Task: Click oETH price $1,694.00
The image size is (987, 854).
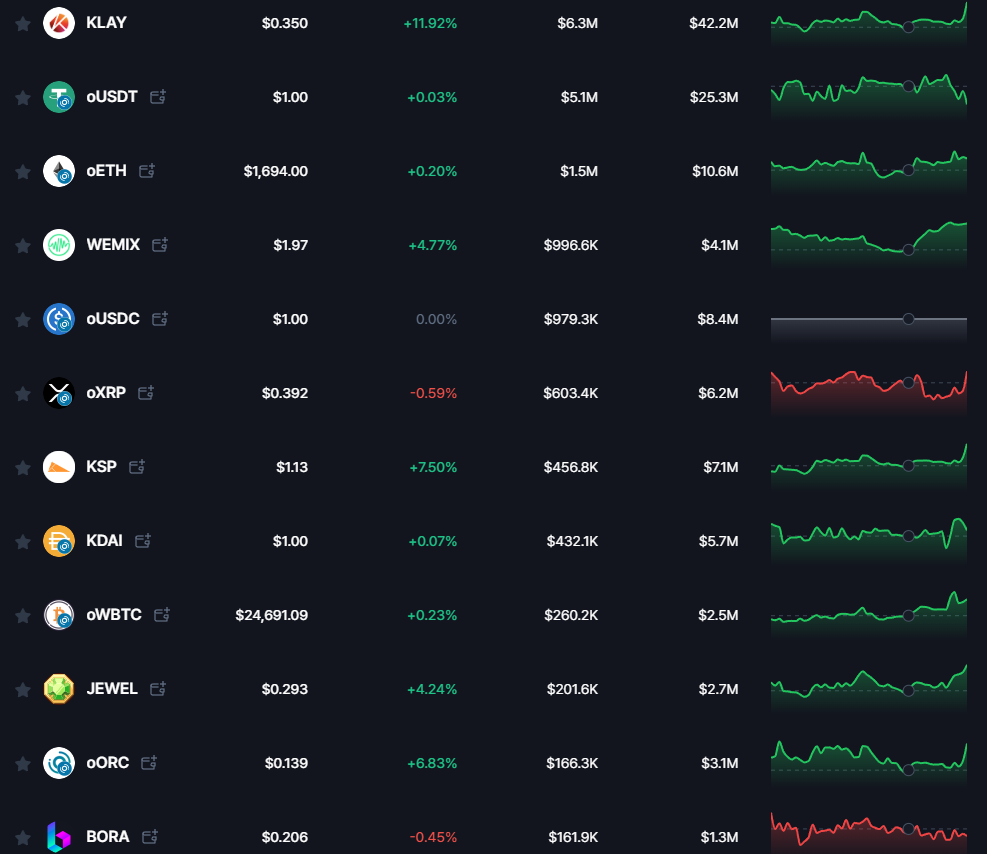Action: pos(276,171)
